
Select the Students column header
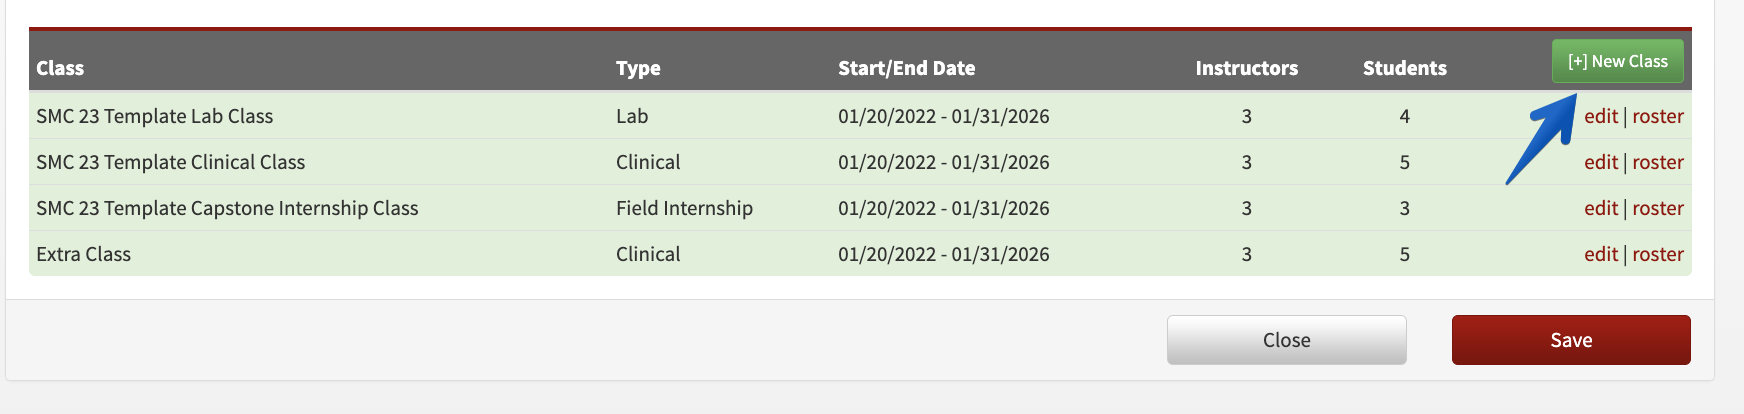pyautogui.click(x=1404, y=68)
